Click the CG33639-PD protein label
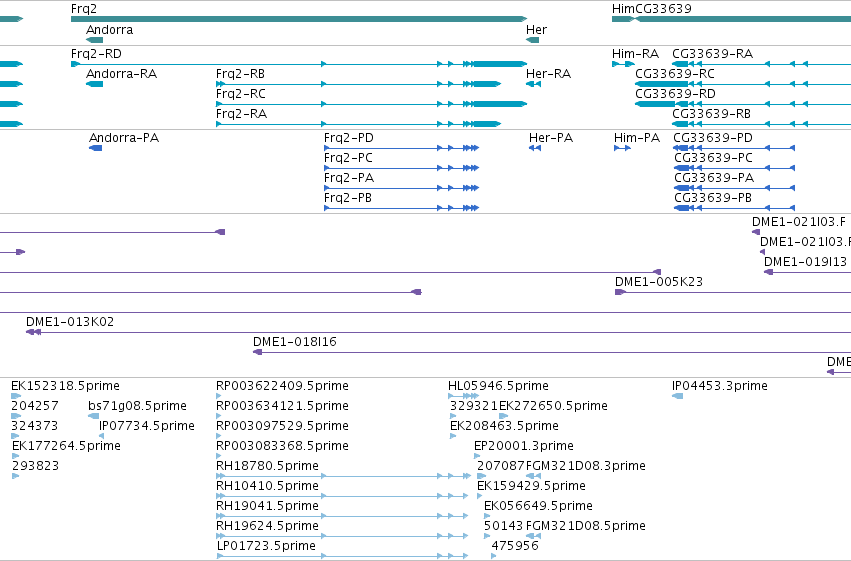This screenshot has height=561, width=851. (x=713, y=138)
